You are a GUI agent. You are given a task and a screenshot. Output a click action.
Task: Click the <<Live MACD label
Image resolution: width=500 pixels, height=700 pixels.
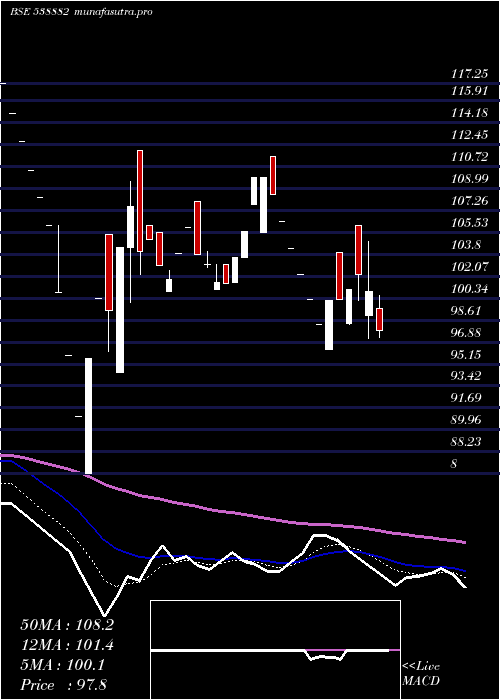click(421, 674)
